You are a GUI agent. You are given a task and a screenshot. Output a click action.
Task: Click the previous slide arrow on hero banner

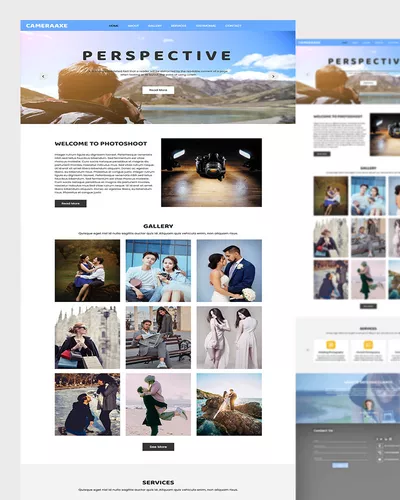43,76
